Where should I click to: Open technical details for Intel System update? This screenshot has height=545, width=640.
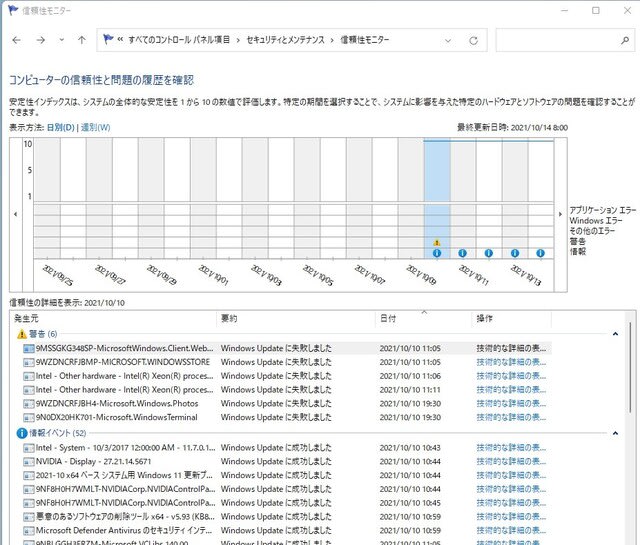point(511,448)
